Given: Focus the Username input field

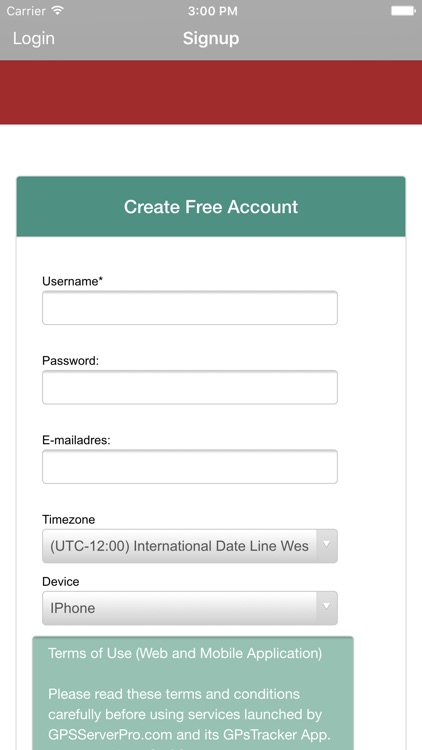Looking at the screenshot, I should [190, 308].
